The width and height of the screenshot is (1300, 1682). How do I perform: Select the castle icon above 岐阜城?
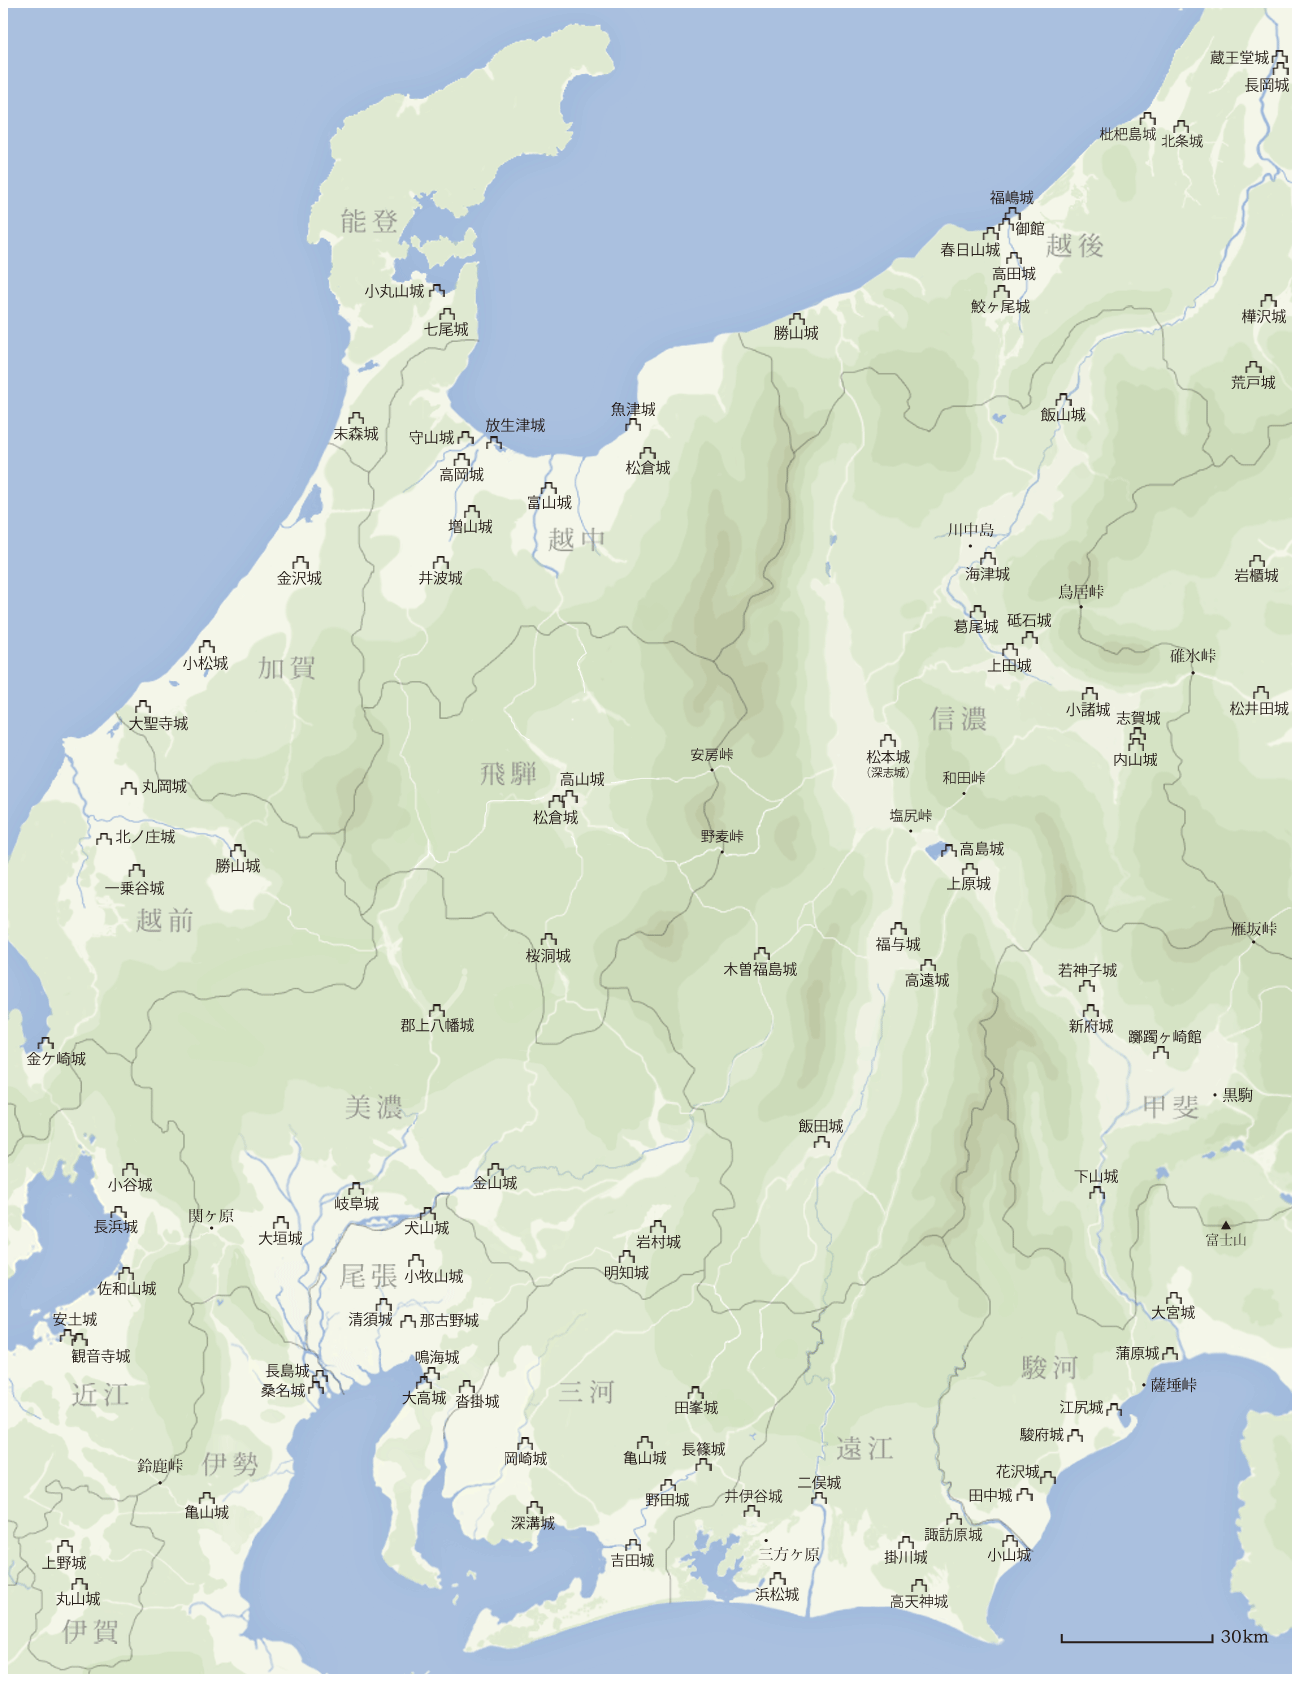[x=356, y=1189]
